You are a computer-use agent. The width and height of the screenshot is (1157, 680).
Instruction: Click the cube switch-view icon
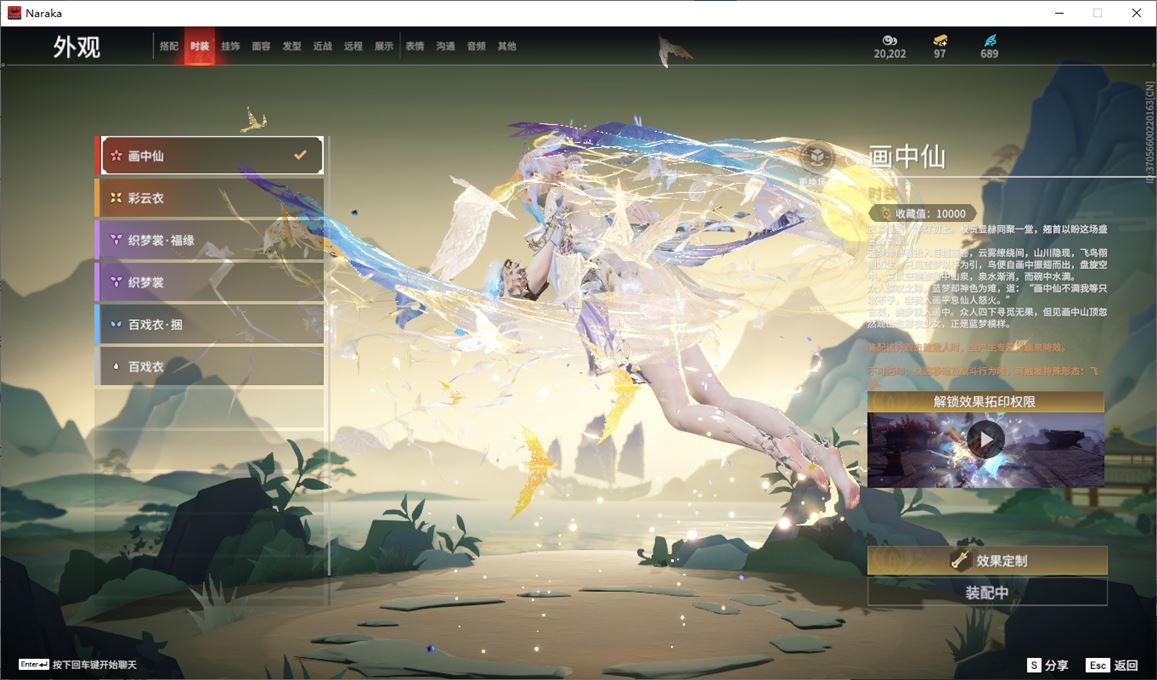pos(816,156)
